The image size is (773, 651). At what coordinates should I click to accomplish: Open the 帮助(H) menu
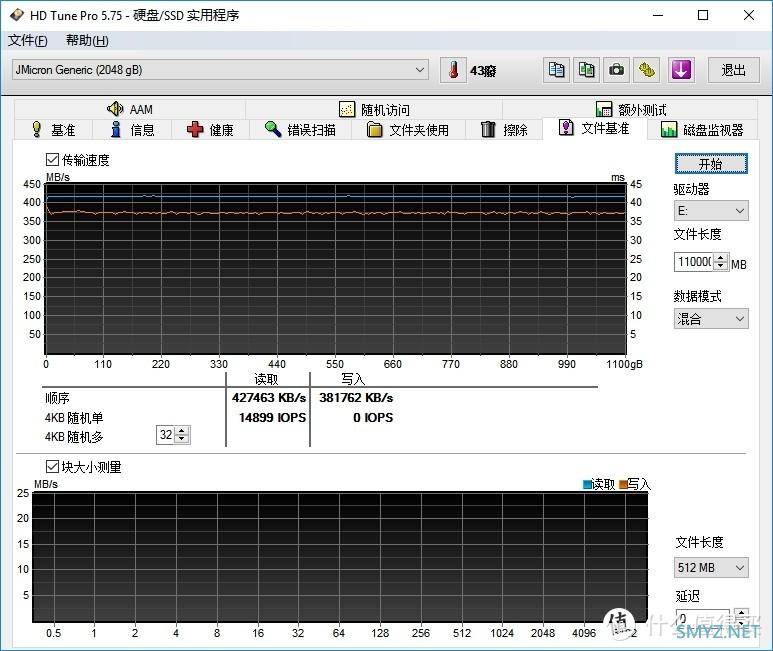87,40
